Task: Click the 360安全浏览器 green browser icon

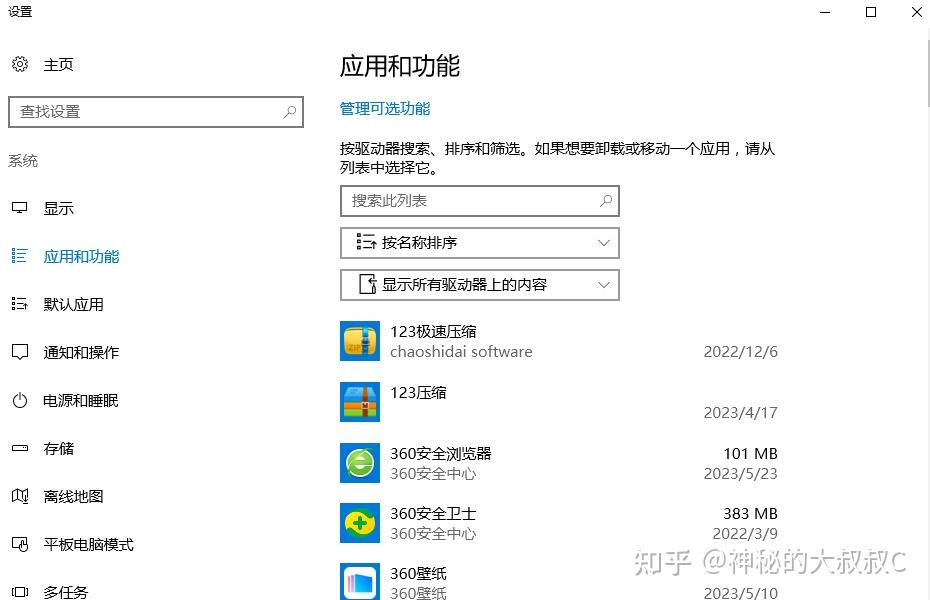Action: (360, 462)
